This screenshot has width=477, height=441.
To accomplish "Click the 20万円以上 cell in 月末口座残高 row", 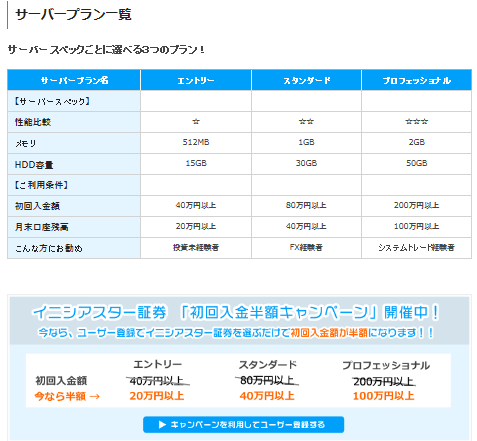I will pos(196,226).
